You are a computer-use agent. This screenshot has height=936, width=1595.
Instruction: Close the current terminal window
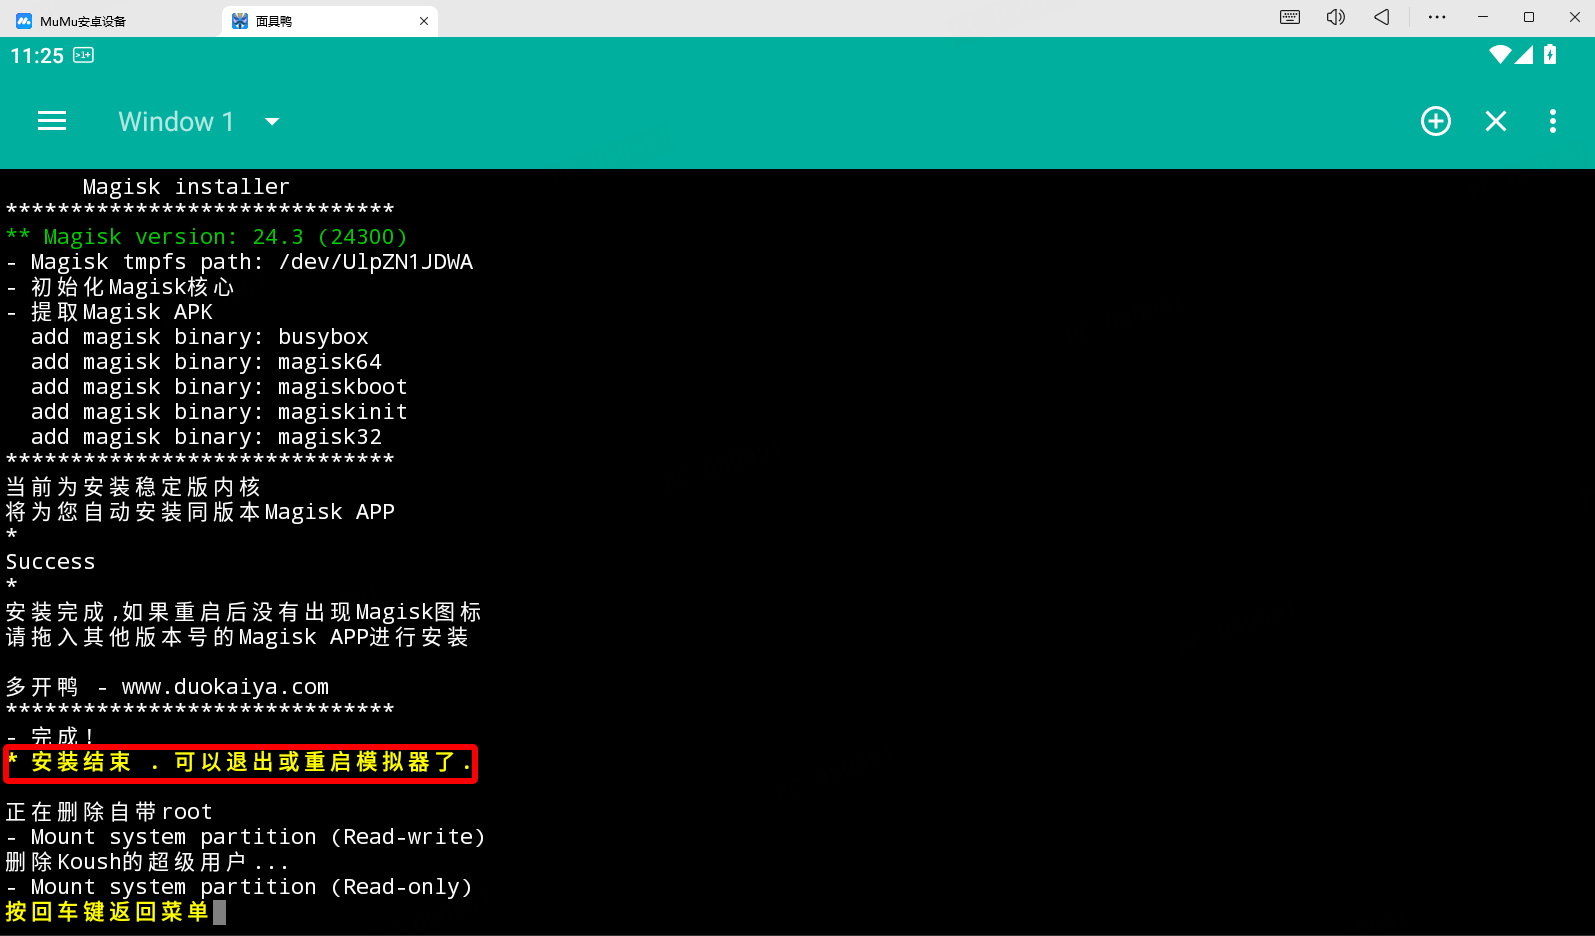[x=1496, y=121]
